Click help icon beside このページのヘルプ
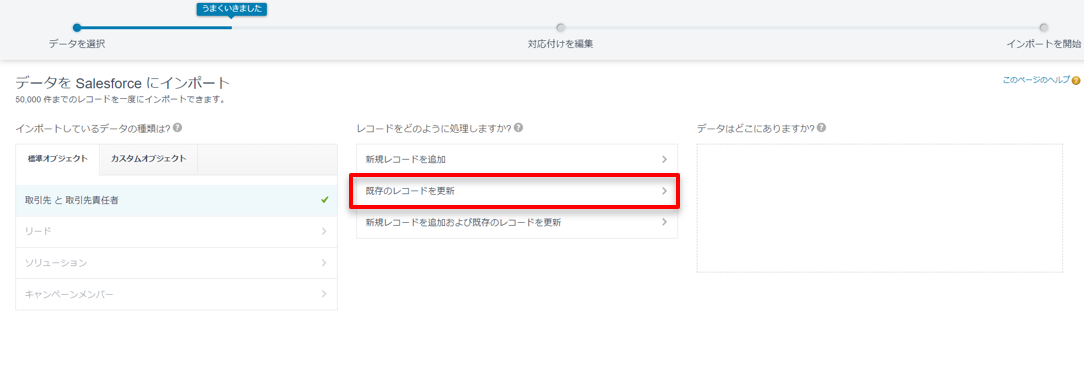 1076,81
